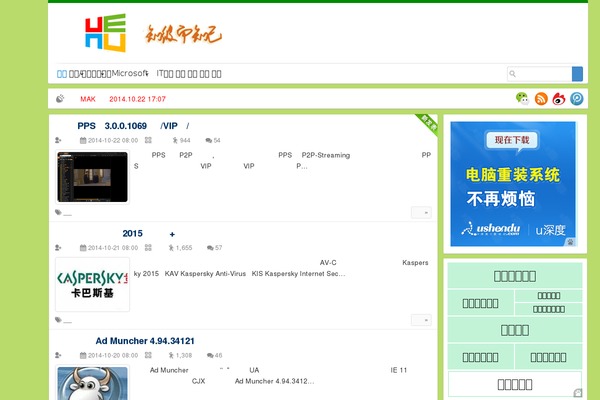Expand the arrow beside Microsoft in navigation

coord(147,74)
